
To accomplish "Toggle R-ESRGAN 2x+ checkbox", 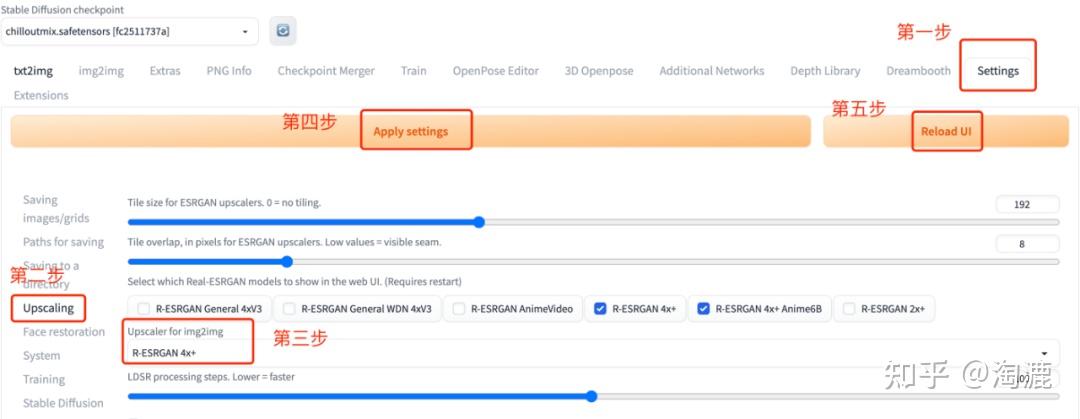I will pos(849,309).
